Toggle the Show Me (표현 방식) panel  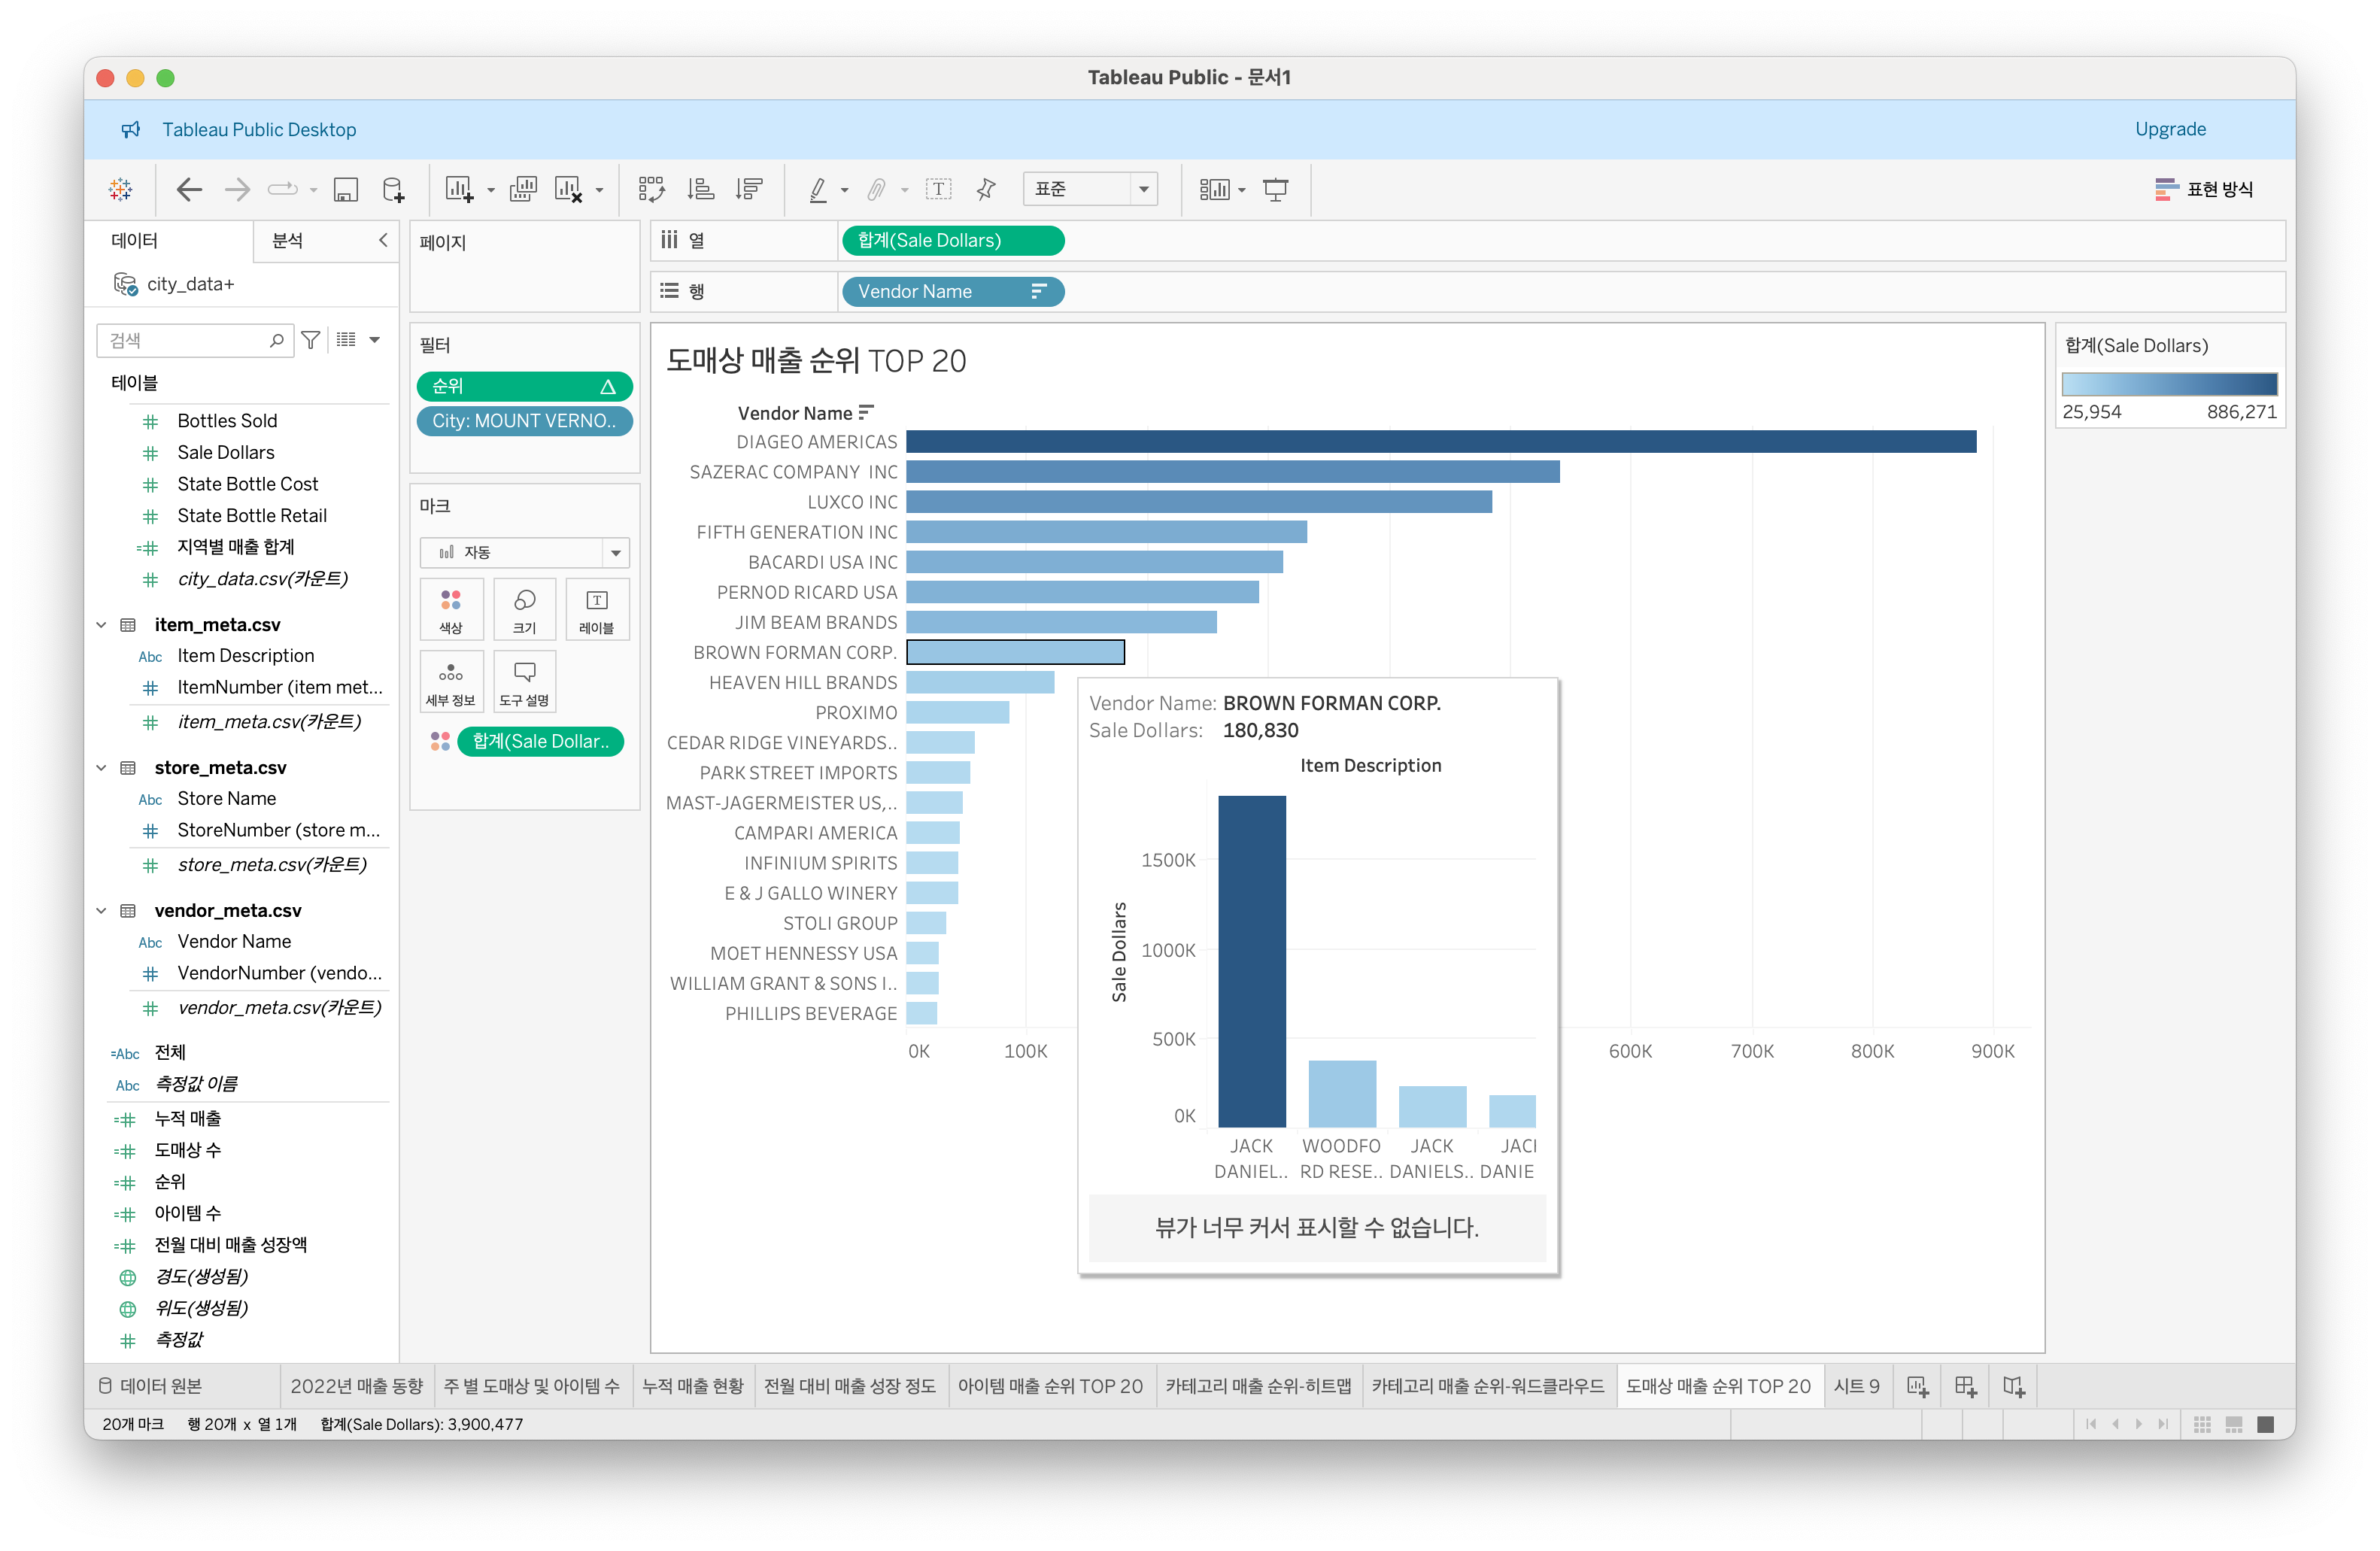[x=2203, y=189]
